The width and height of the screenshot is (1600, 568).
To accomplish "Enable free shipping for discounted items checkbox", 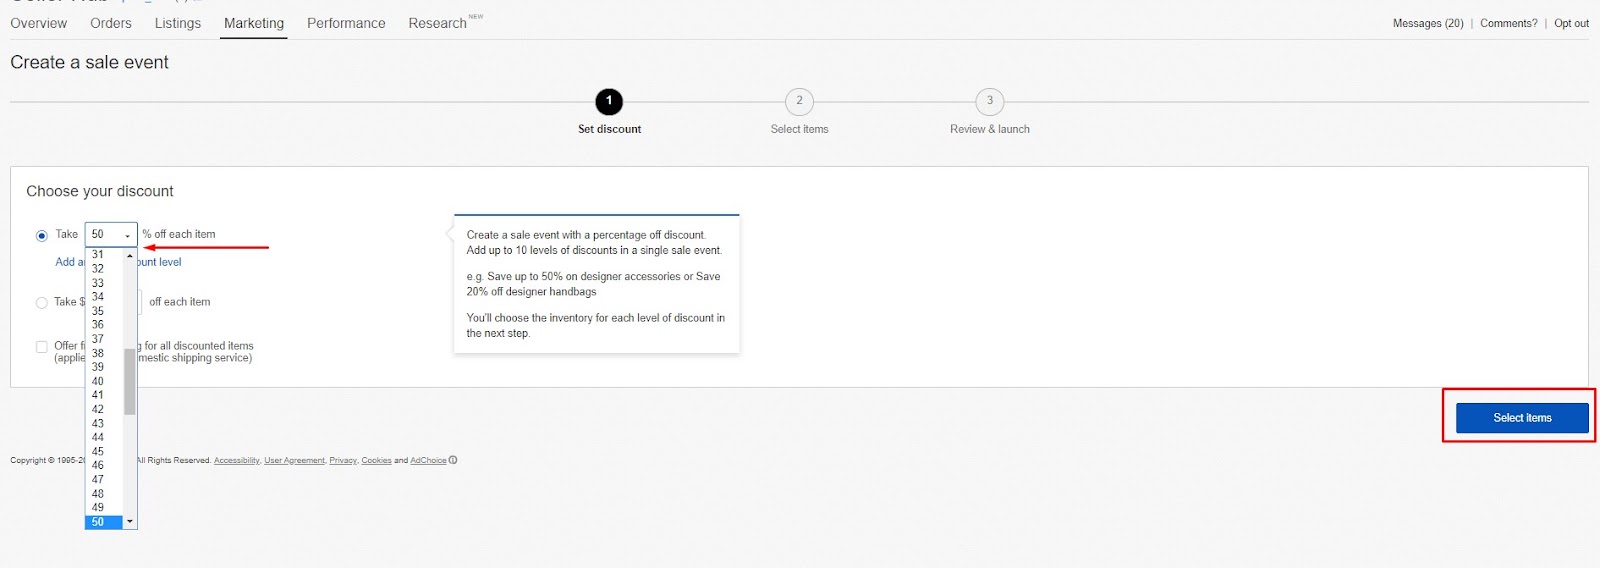I will [x=42, y=347].
